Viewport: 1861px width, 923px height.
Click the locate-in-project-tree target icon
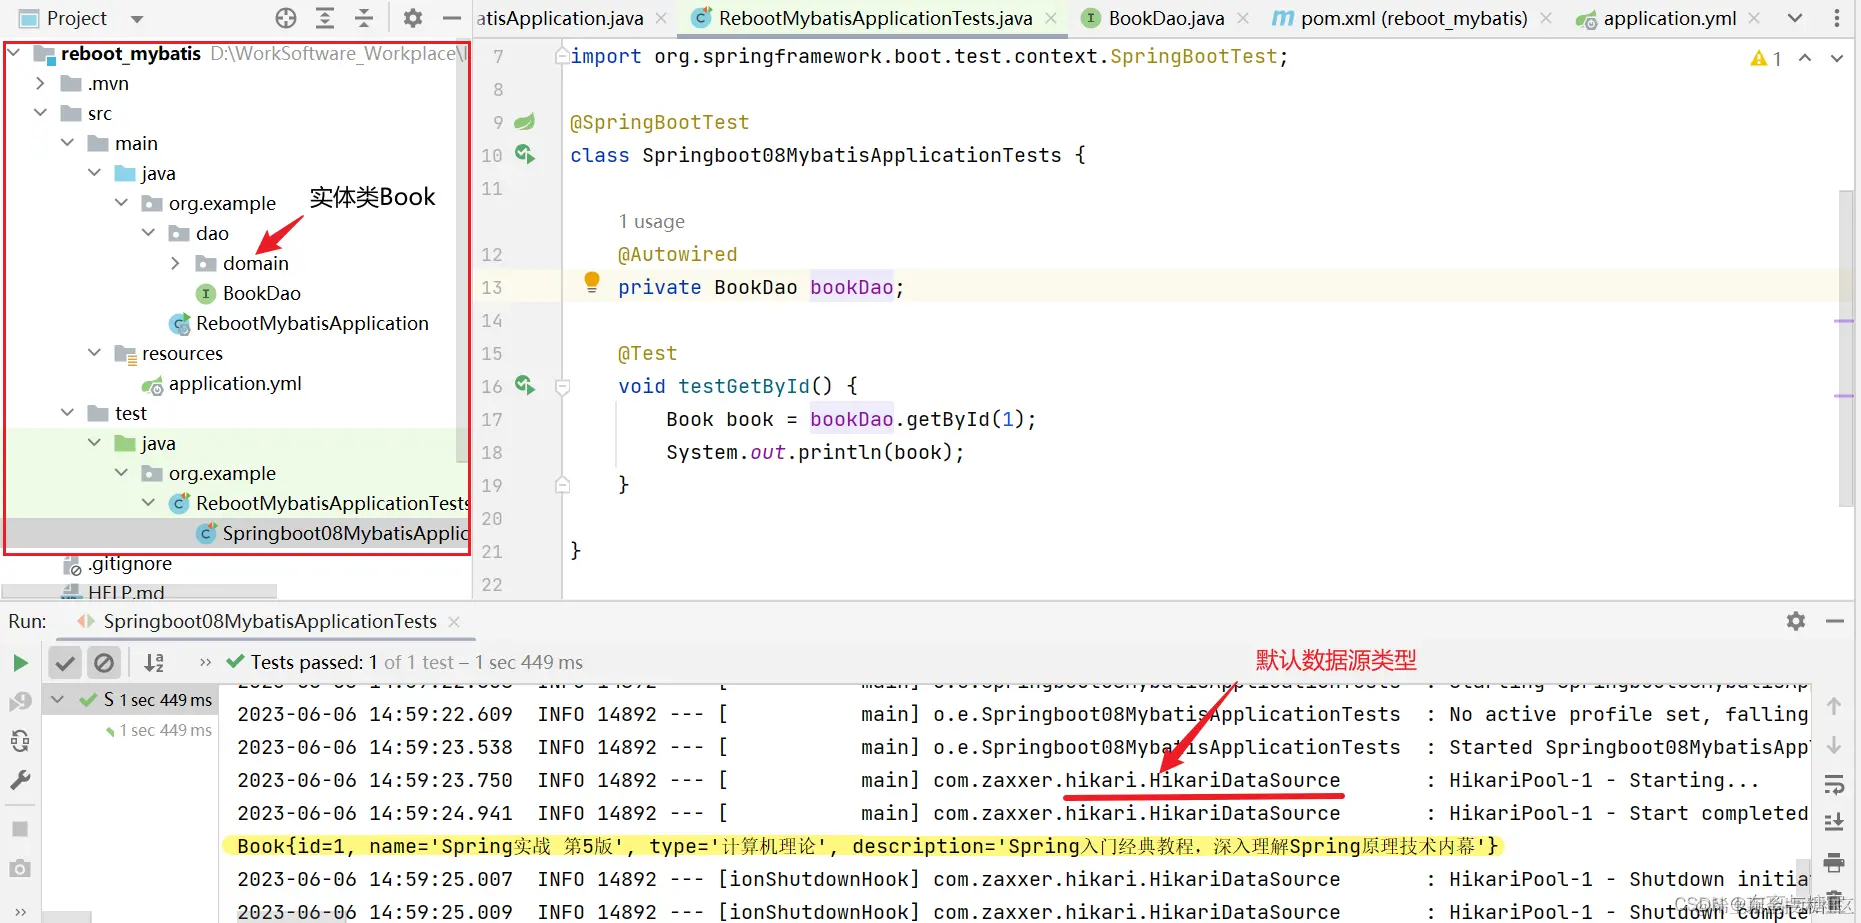(x=286, y=18)
